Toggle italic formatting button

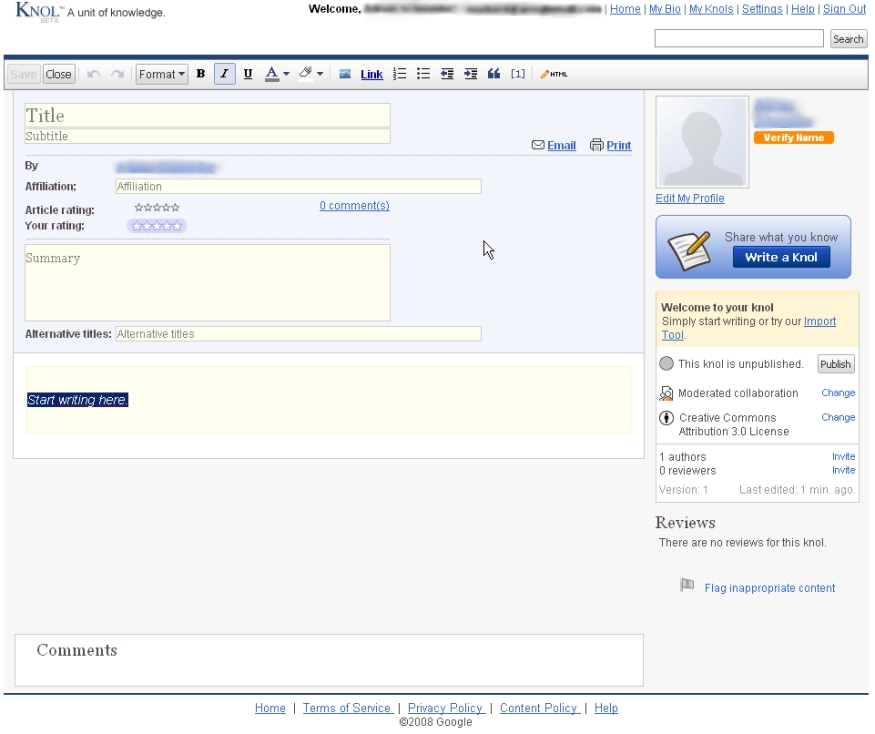(x=224, y=74)
